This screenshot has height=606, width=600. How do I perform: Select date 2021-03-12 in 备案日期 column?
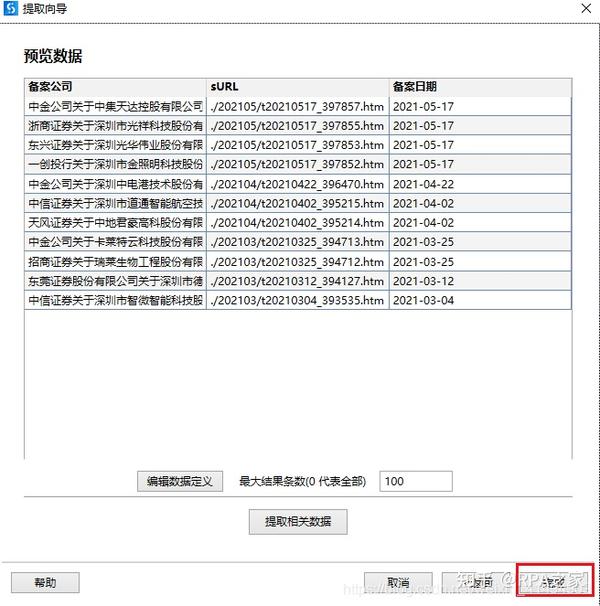click(480, 281)
